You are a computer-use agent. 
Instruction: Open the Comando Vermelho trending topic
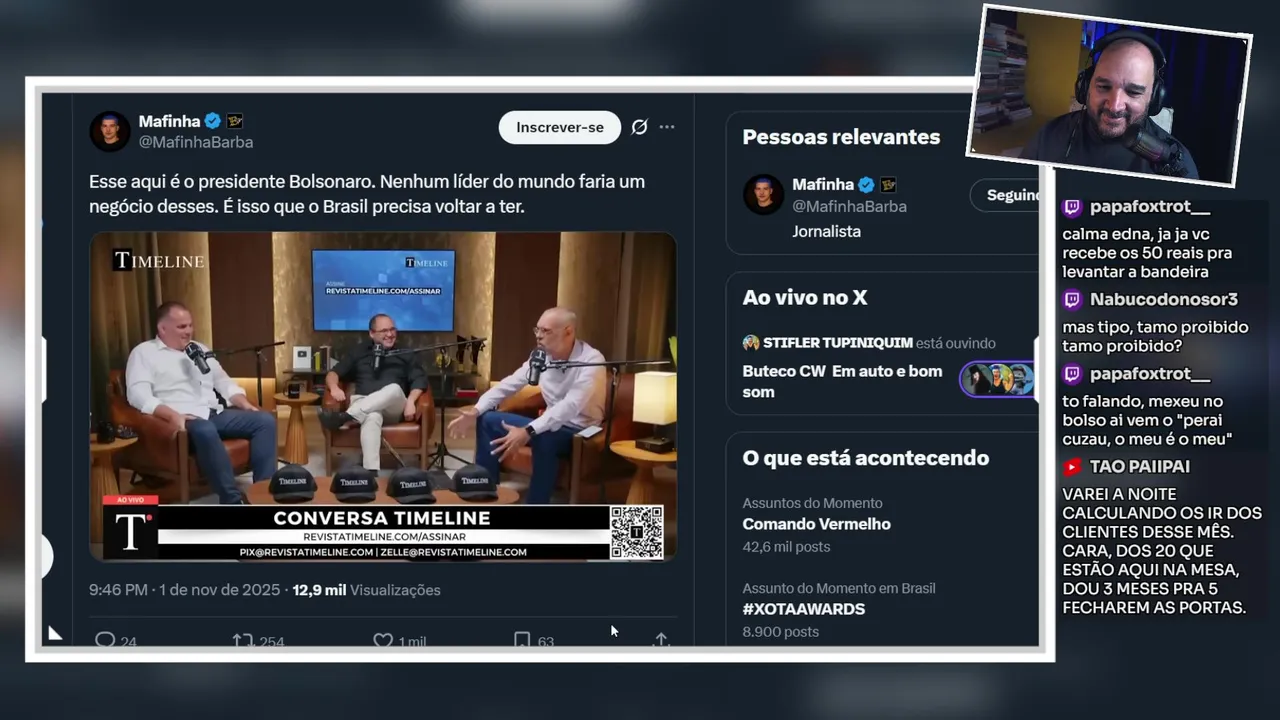point(816,524)
